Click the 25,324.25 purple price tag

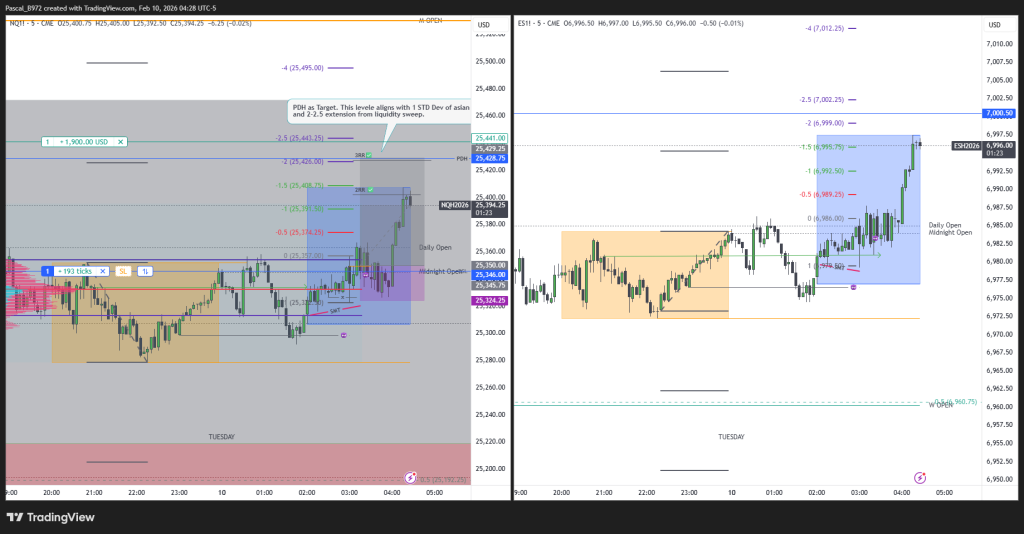(490, 300)
